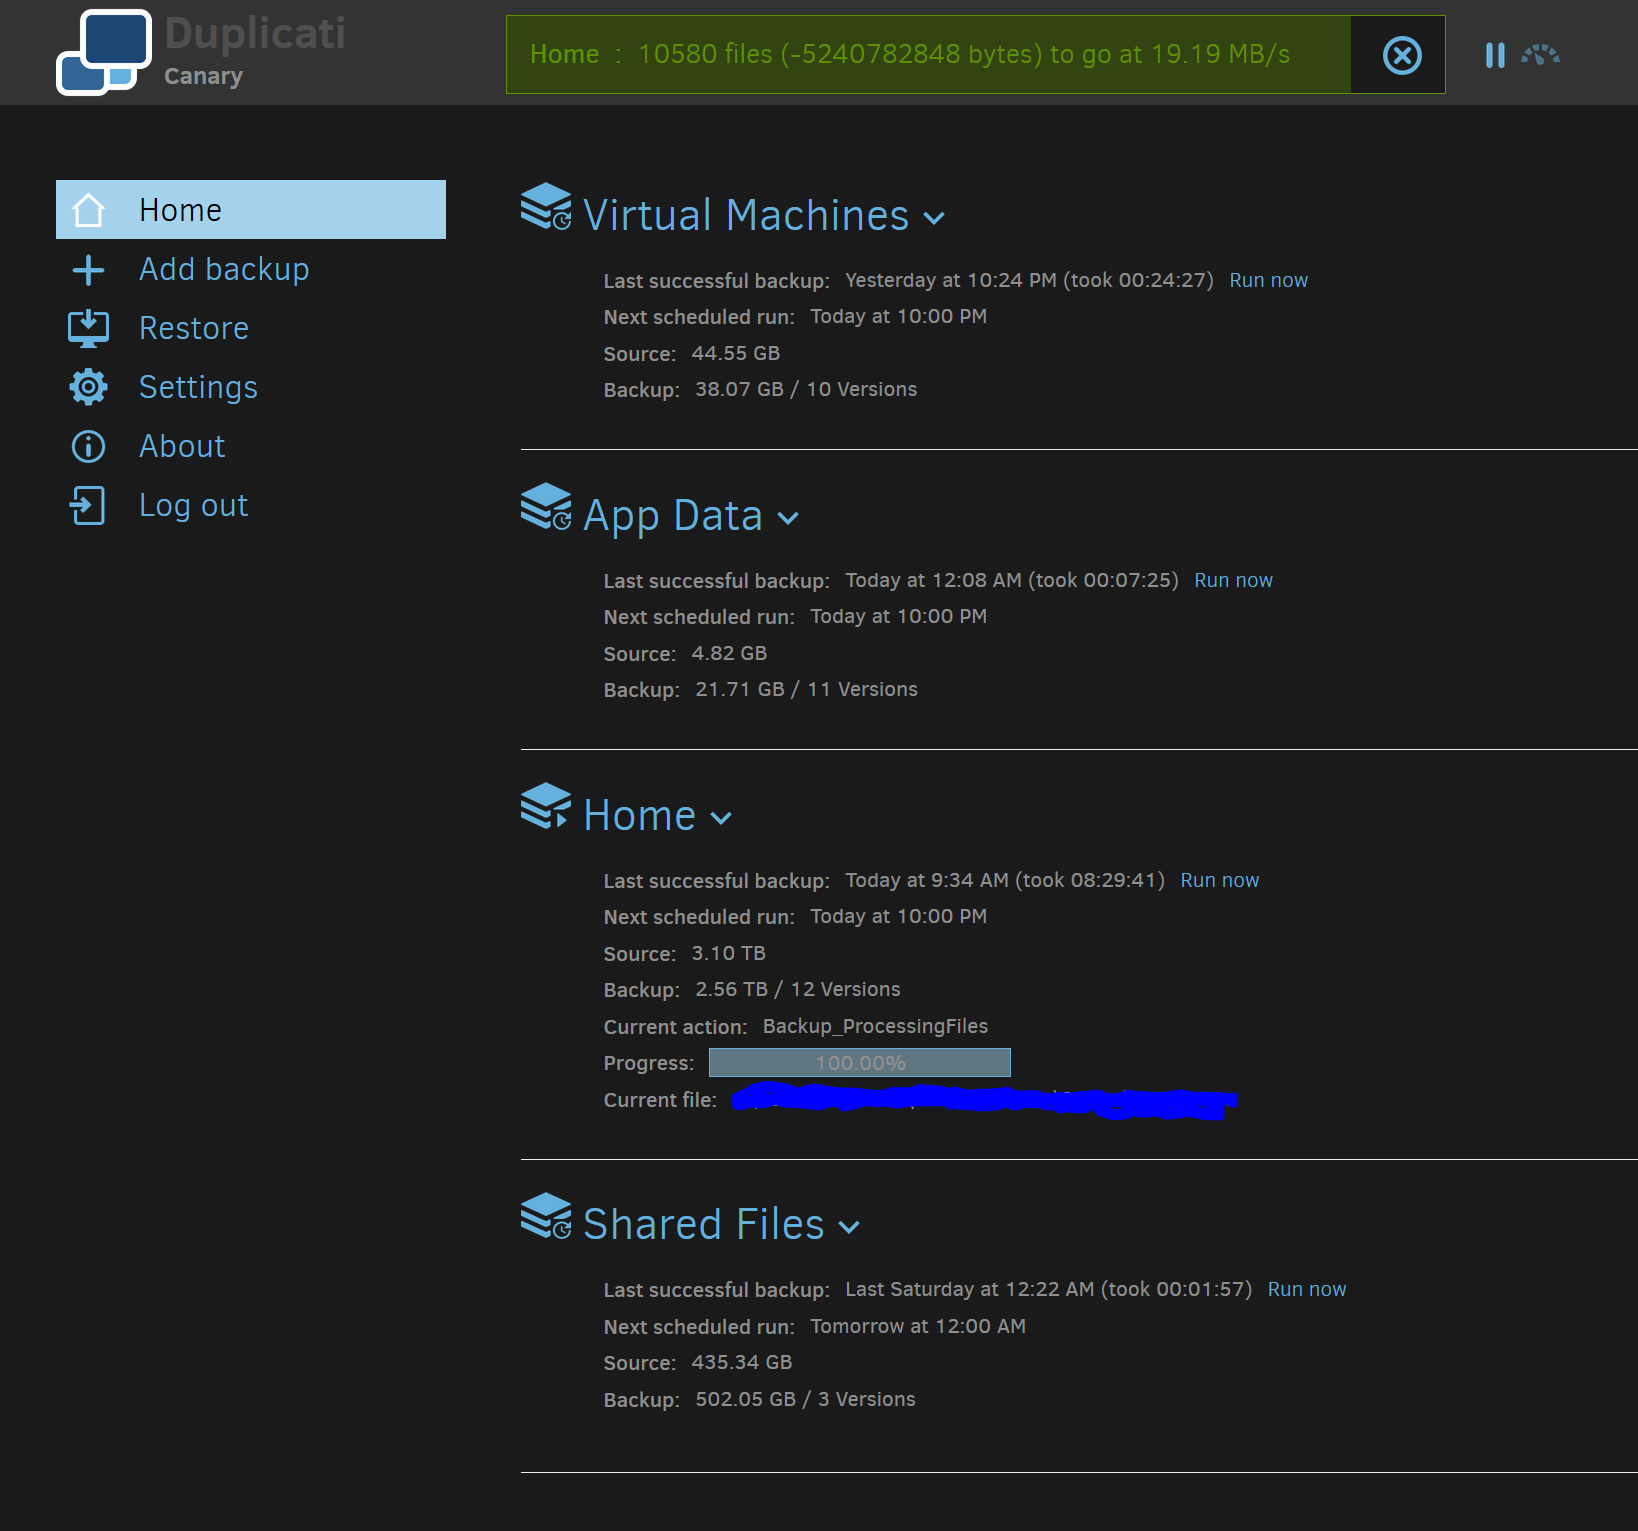This screenshot has height=1531, width=1638.
Task: Click the 100.00% progress bar
Action: 860,1063
